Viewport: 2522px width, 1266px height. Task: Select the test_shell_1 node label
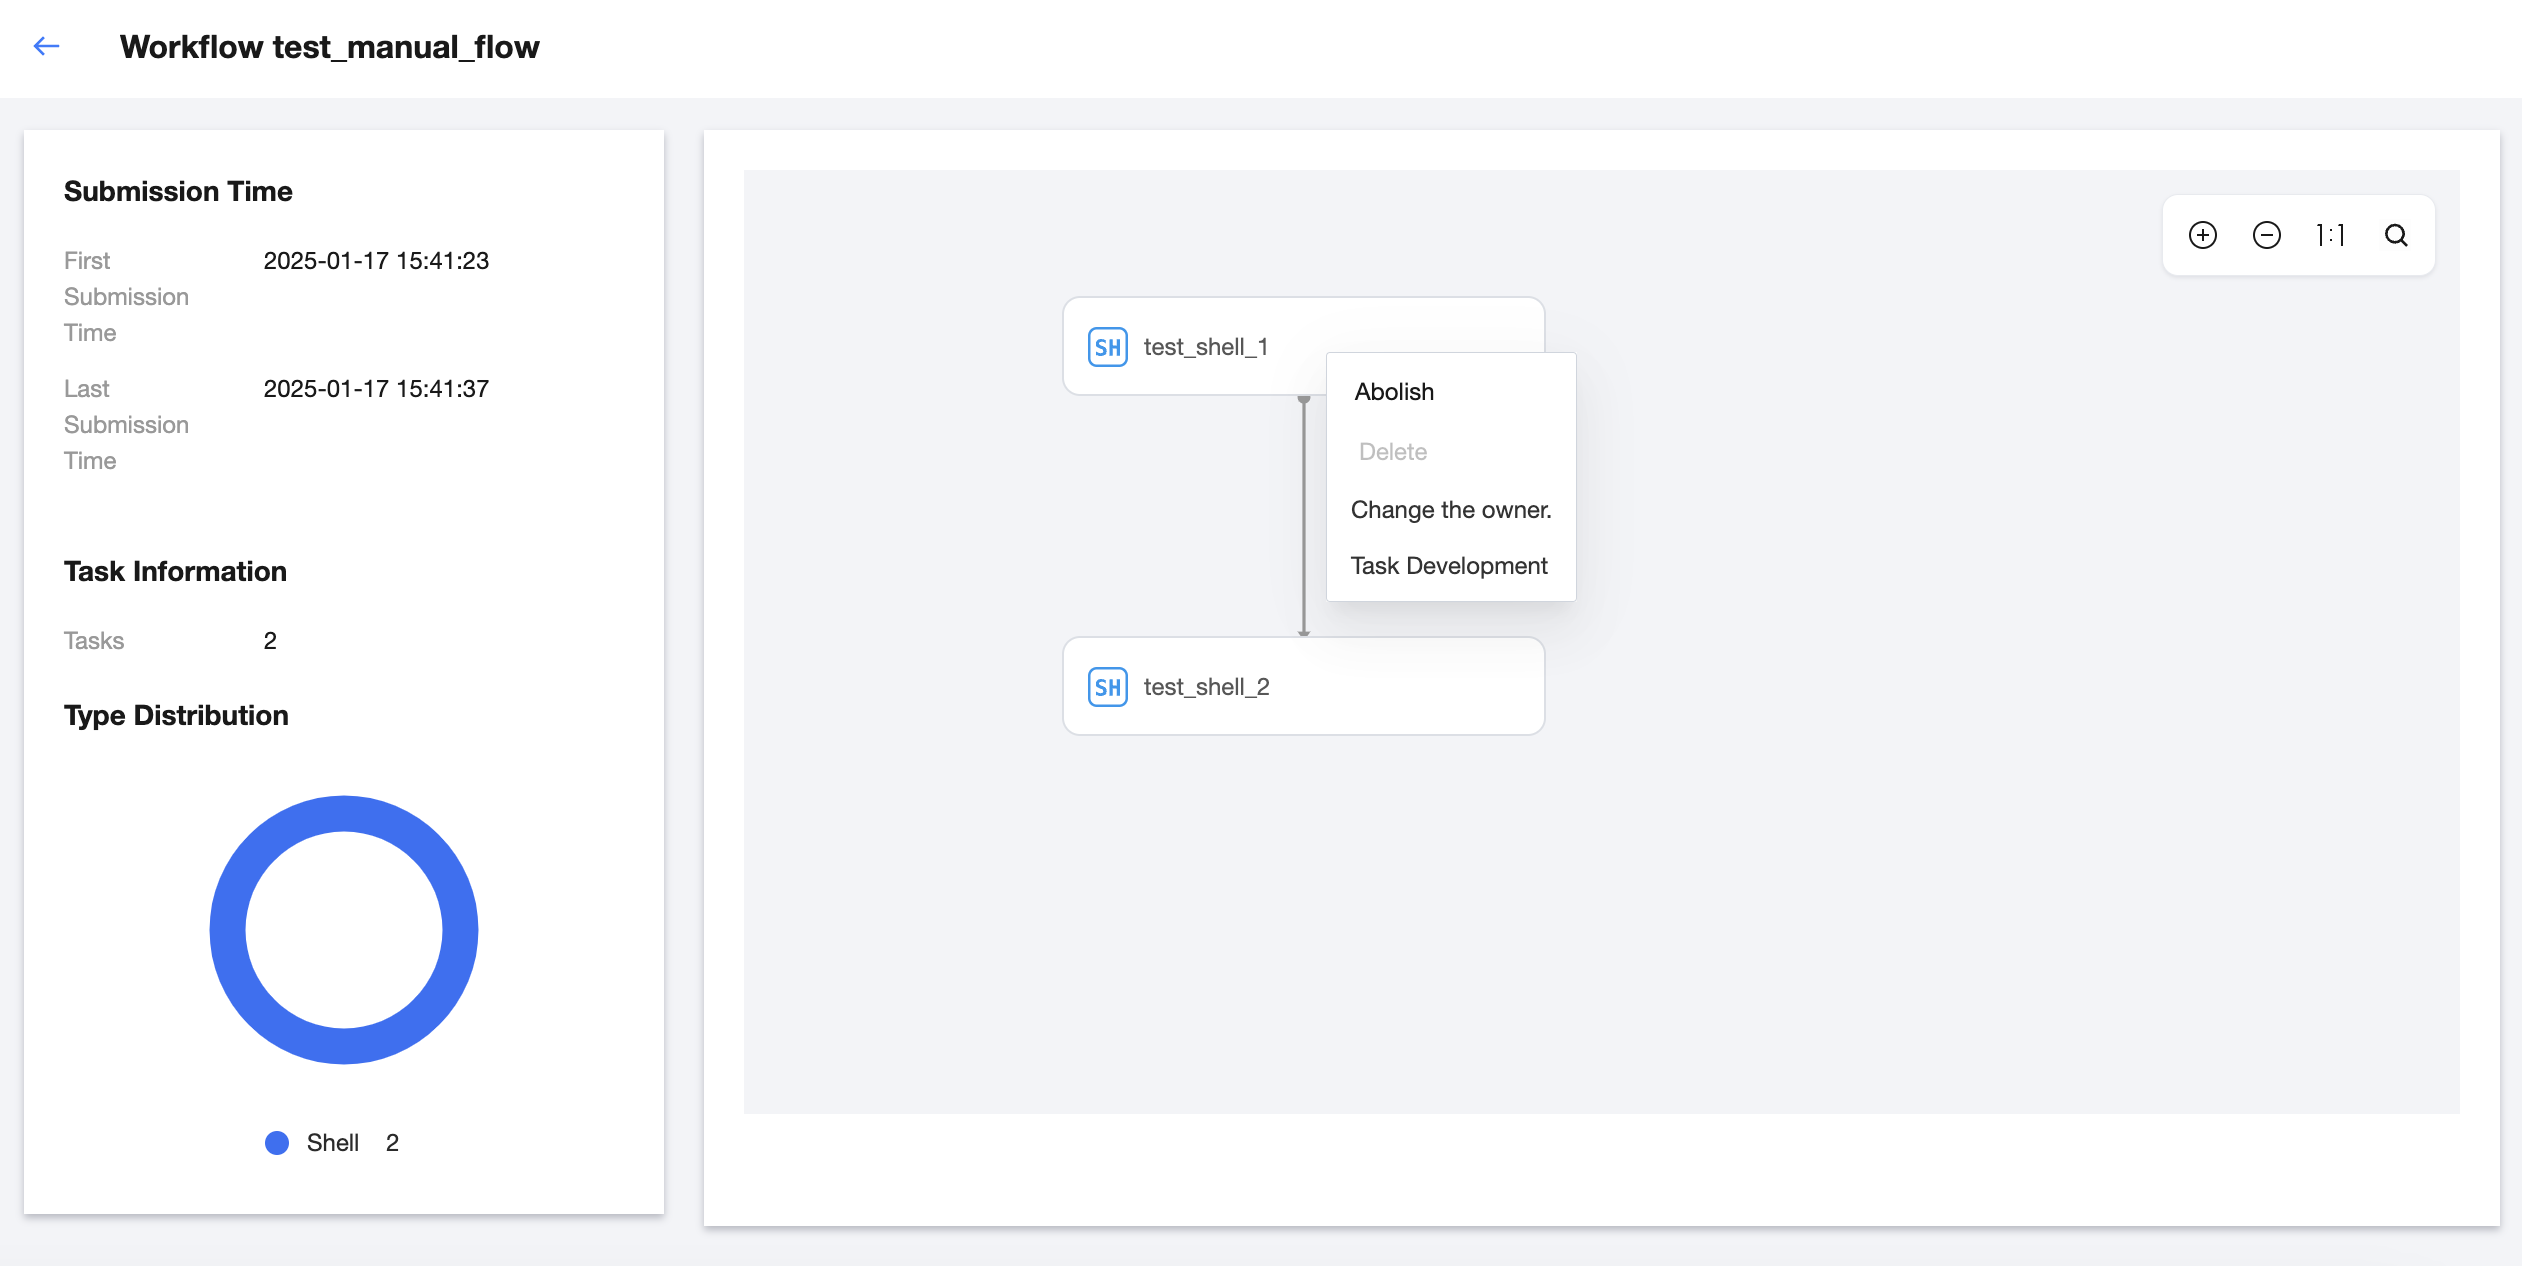[x=1205, y=347]
